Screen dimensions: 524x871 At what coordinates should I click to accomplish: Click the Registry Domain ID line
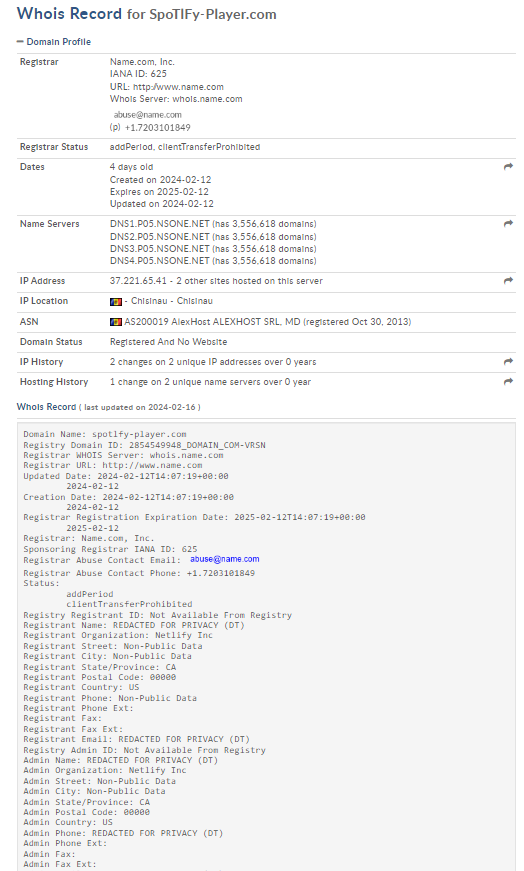pos(144,445)
